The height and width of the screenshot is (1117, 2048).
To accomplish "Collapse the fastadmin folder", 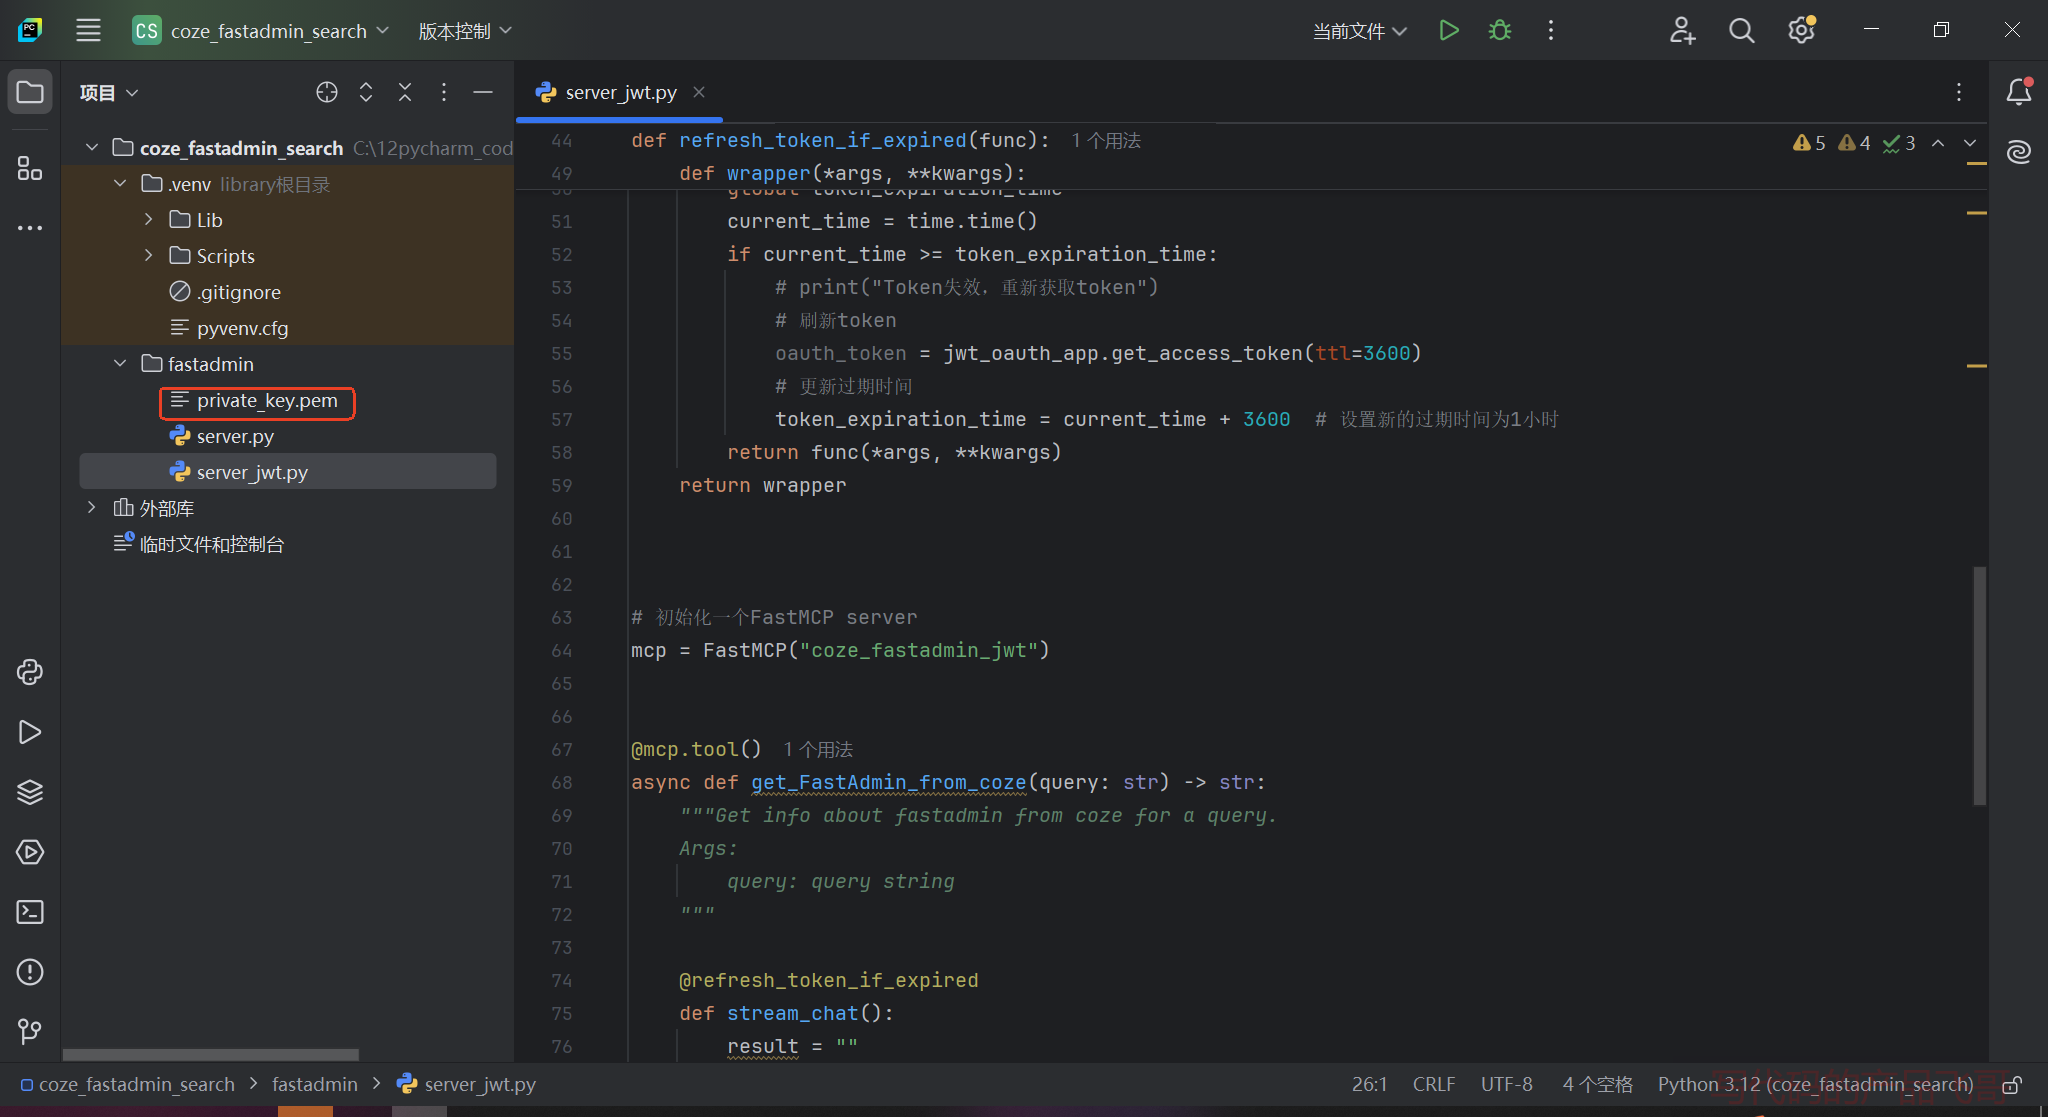I will tap(120, 363).
